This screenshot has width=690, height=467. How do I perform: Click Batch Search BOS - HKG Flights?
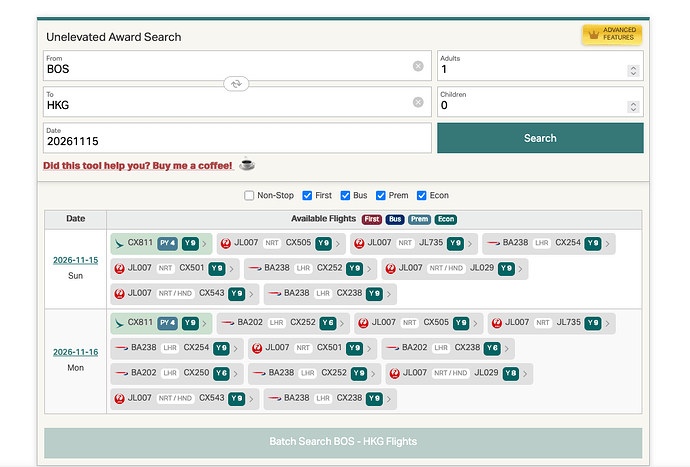[x=343, y=441]
